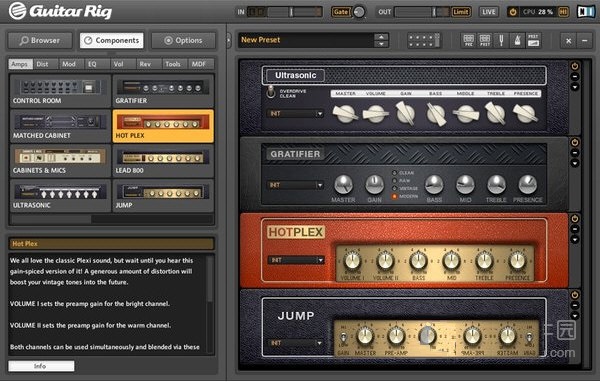Select the Gratifier Modern mode
Image resolution: width=600 pixels, height=382 pixels.
395,196
